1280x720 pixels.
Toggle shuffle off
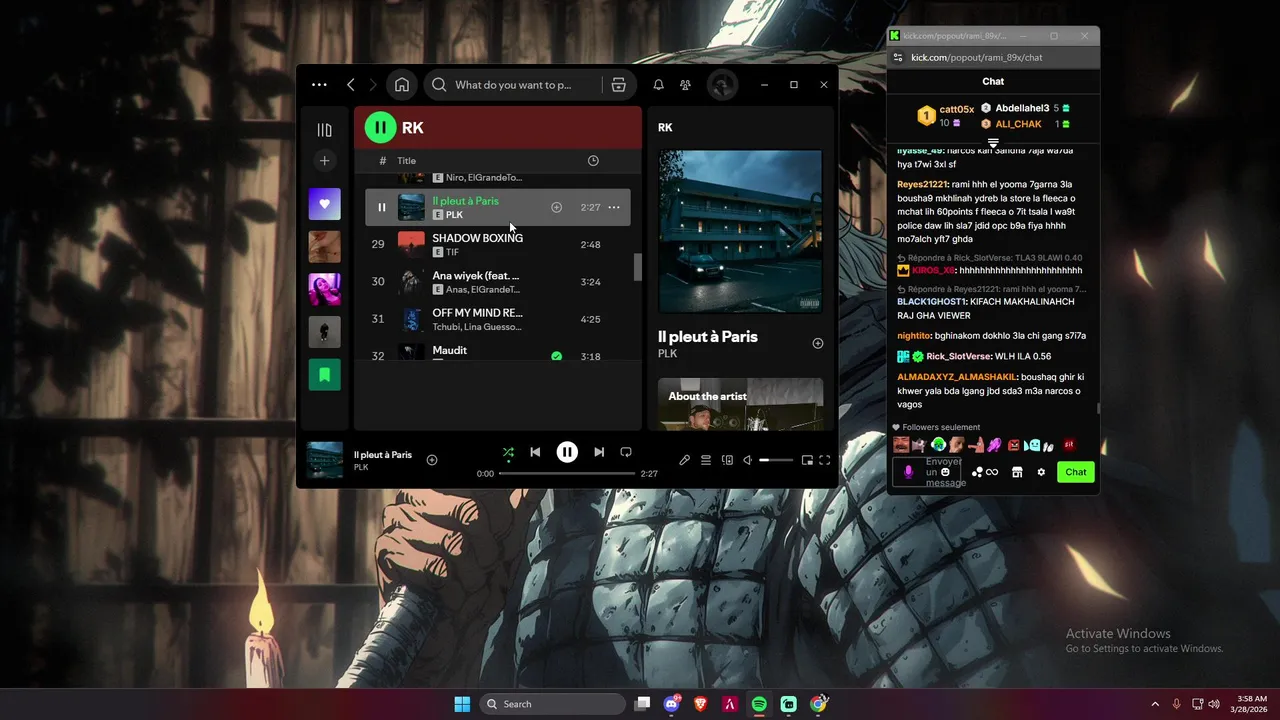508,452
